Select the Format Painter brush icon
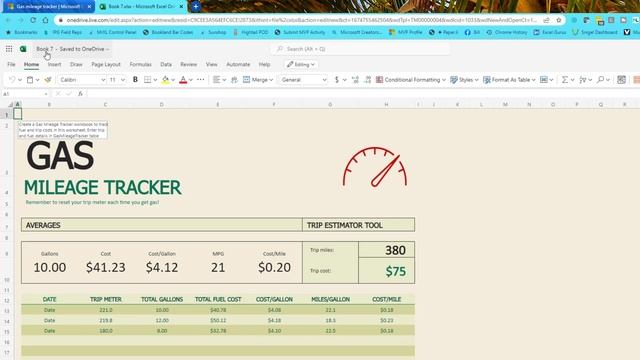Image resolution: width=640 pixels, height=360 pixels. click(x=48, y=80)
